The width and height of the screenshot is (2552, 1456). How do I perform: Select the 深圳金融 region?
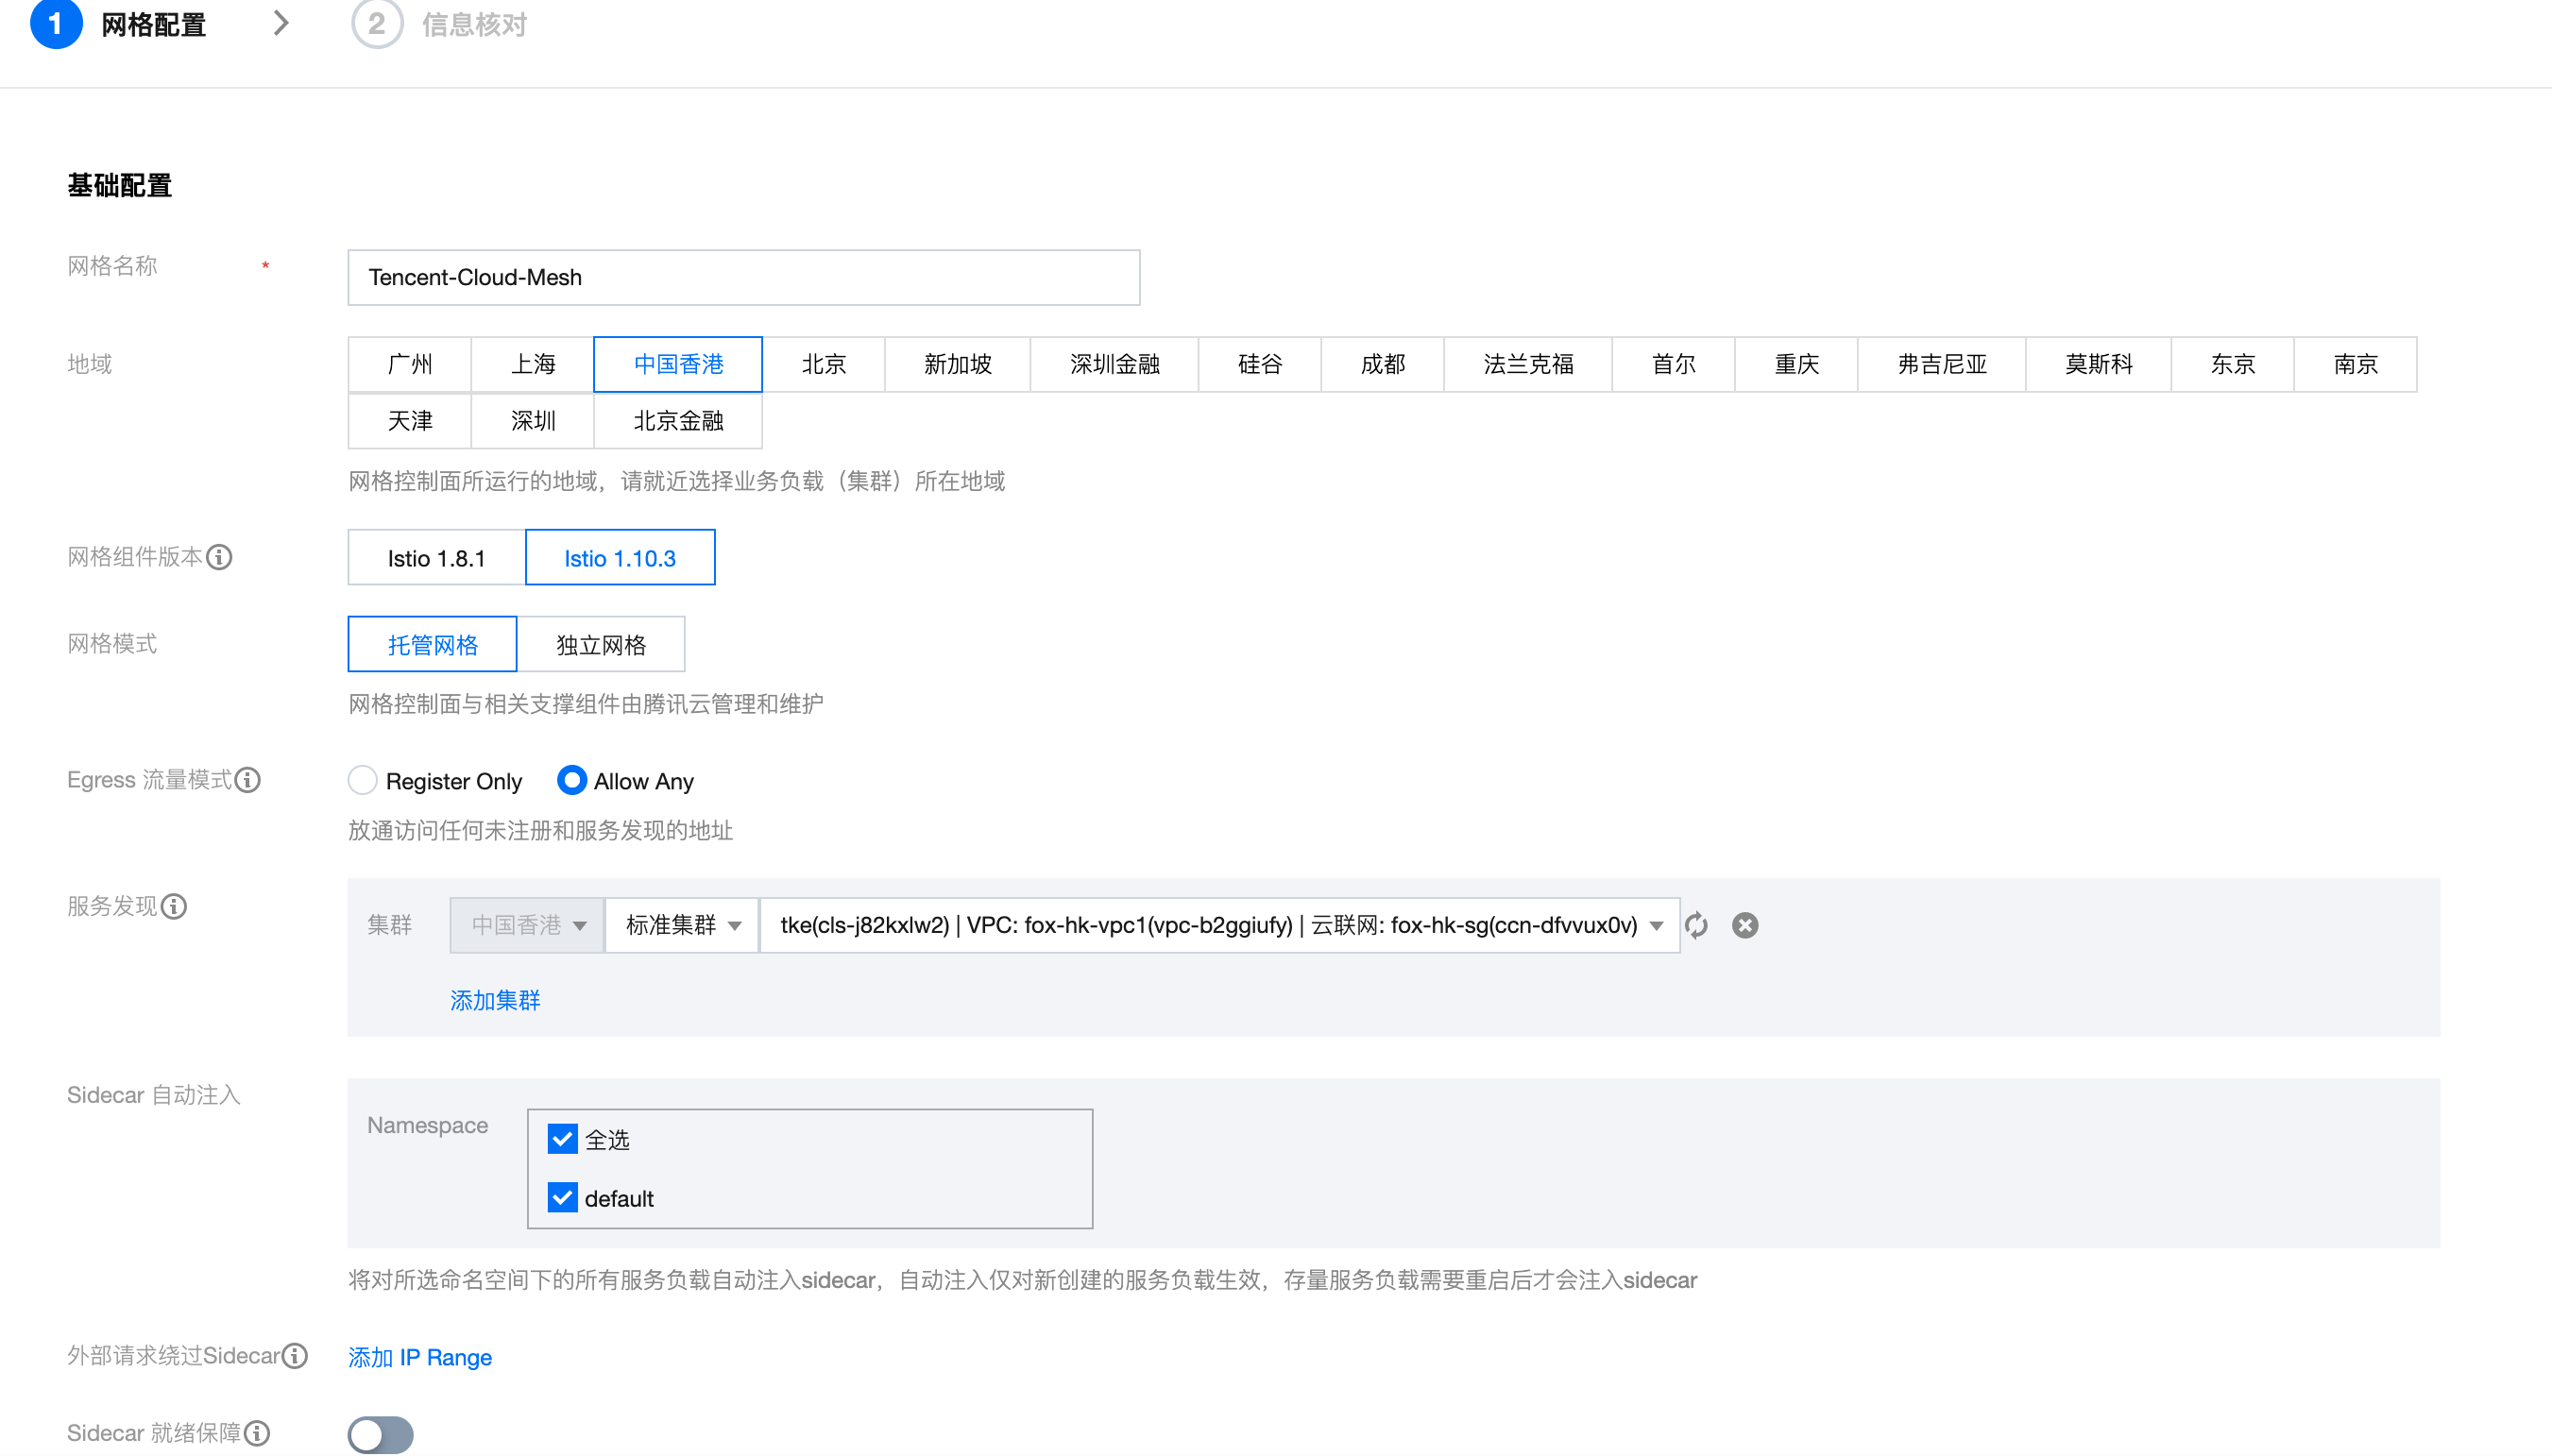pyautogui.click(x=1115, y=364)
